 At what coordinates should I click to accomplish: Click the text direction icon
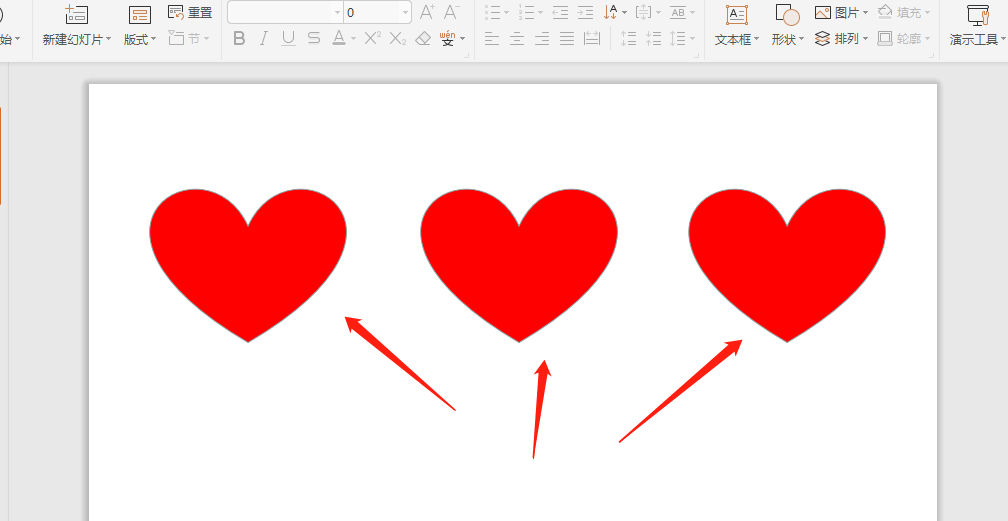pos(611,12)
